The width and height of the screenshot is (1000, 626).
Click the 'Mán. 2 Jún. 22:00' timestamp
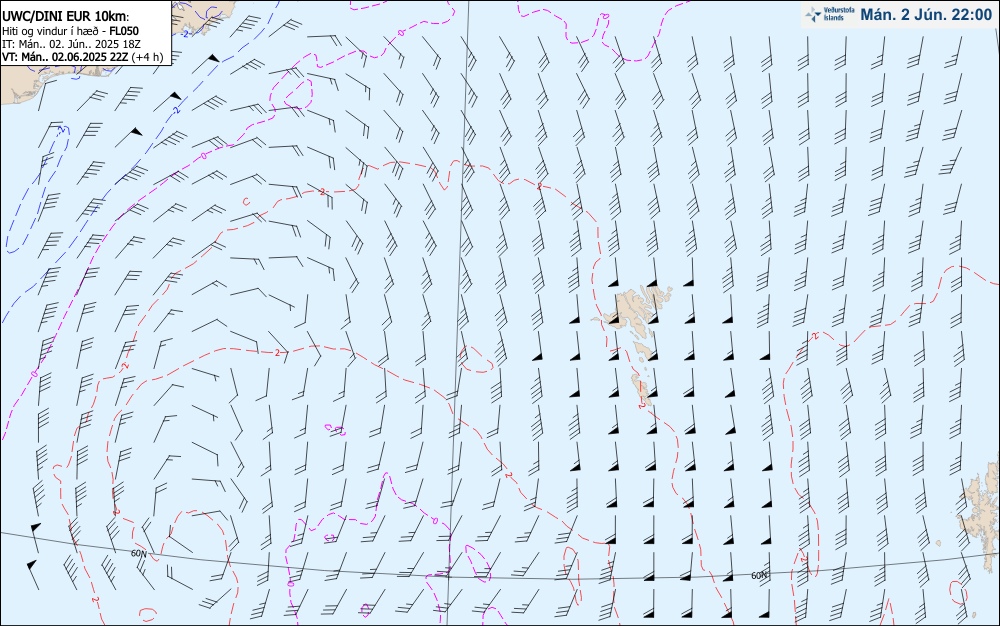(926, 14)
